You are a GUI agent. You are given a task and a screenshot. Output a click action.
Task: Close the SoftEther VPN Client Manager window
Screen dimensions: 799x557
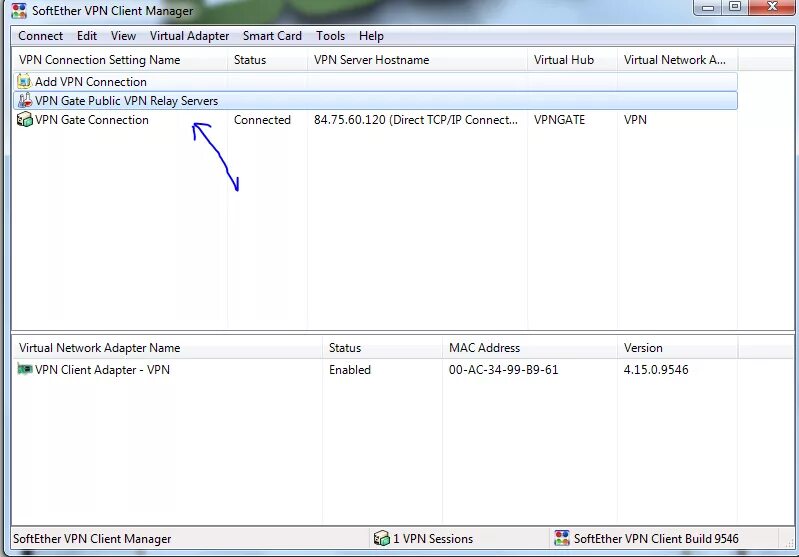tap(772, 7)
